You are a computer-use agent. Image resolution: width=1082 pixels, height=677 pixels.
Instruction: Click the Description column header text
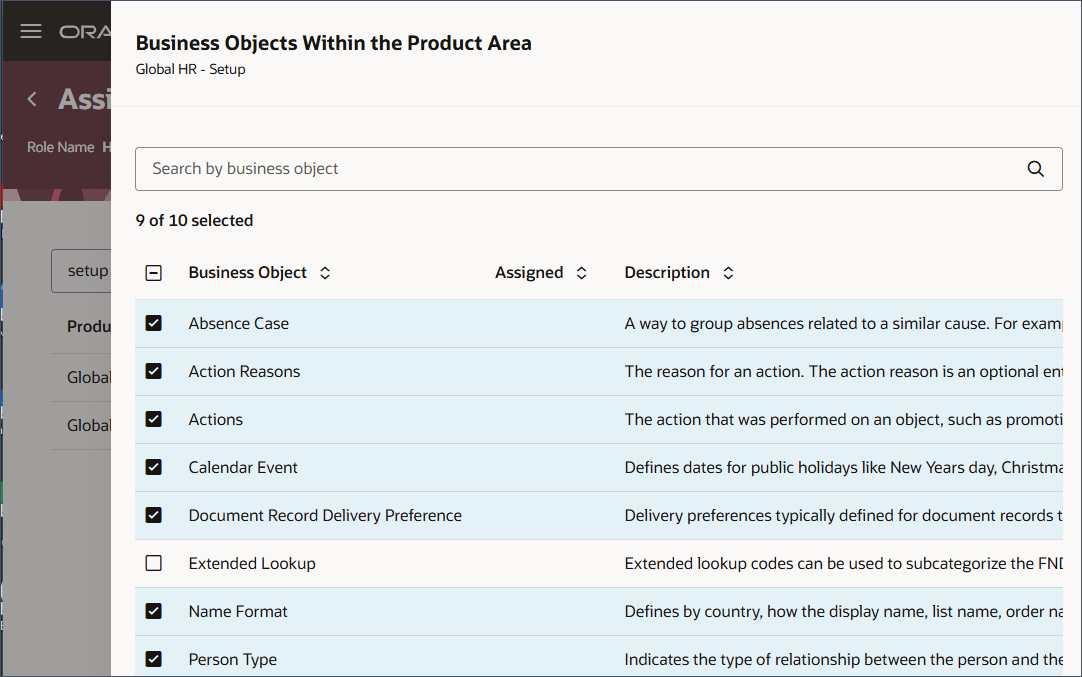point(667,273)
